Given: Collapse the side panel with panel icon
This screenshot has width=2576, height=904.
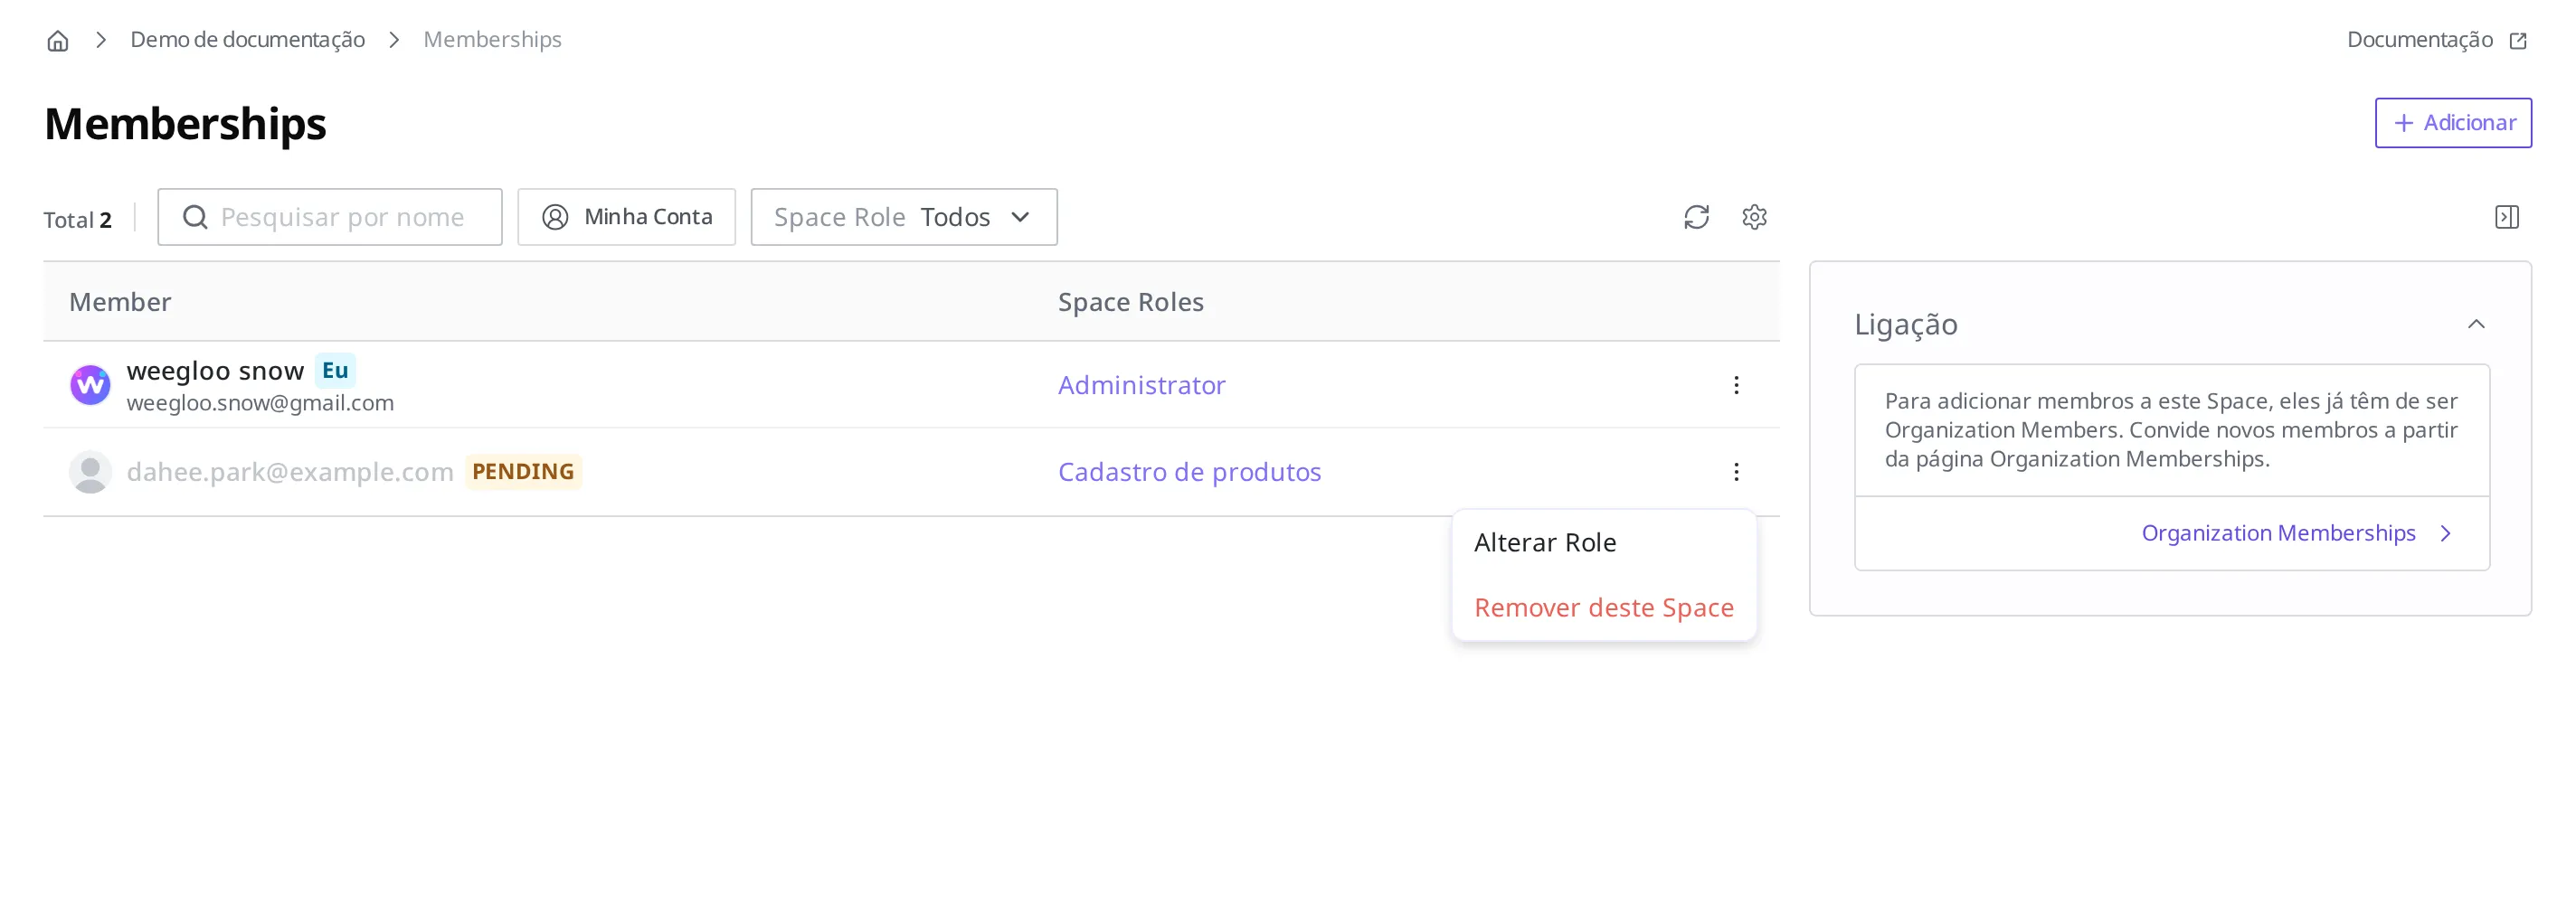Looking at the screenshot, I should (2506, 217).
